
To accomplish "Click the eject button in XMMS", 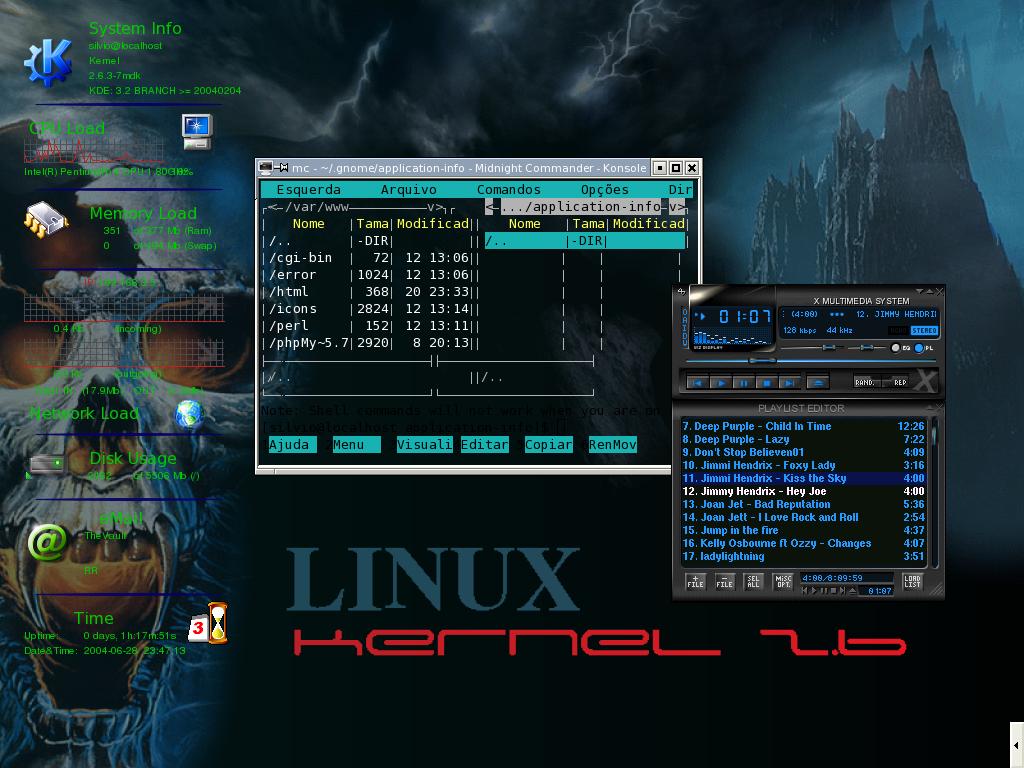I will tap(817, 383).
